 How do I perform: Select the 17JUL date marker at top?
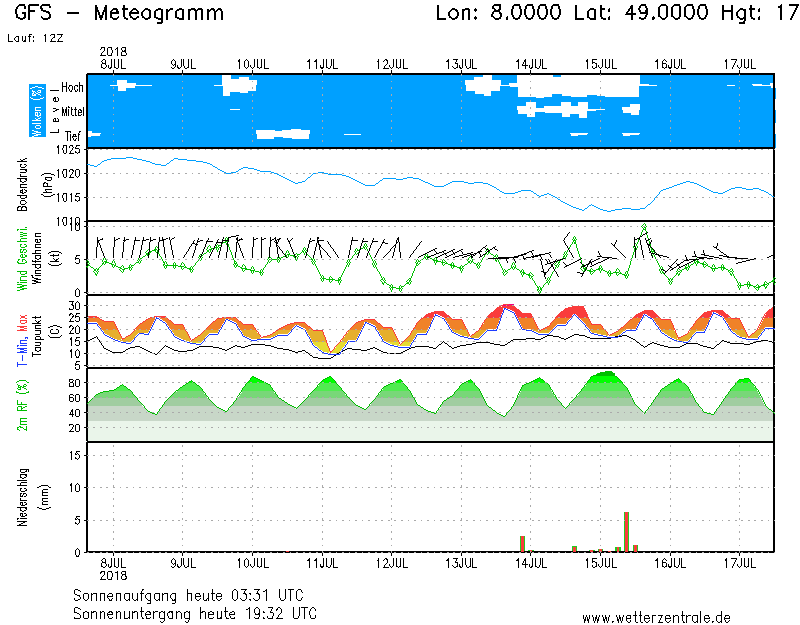[739, 64]
